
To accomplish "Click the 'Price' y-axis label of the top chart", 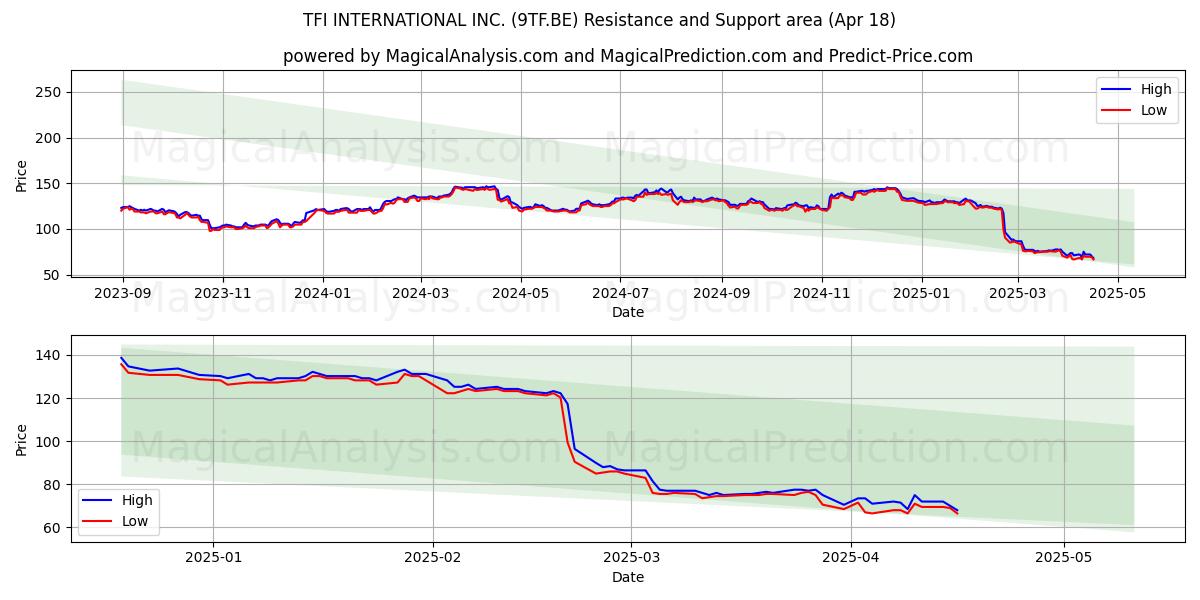I will coord(22,176).
